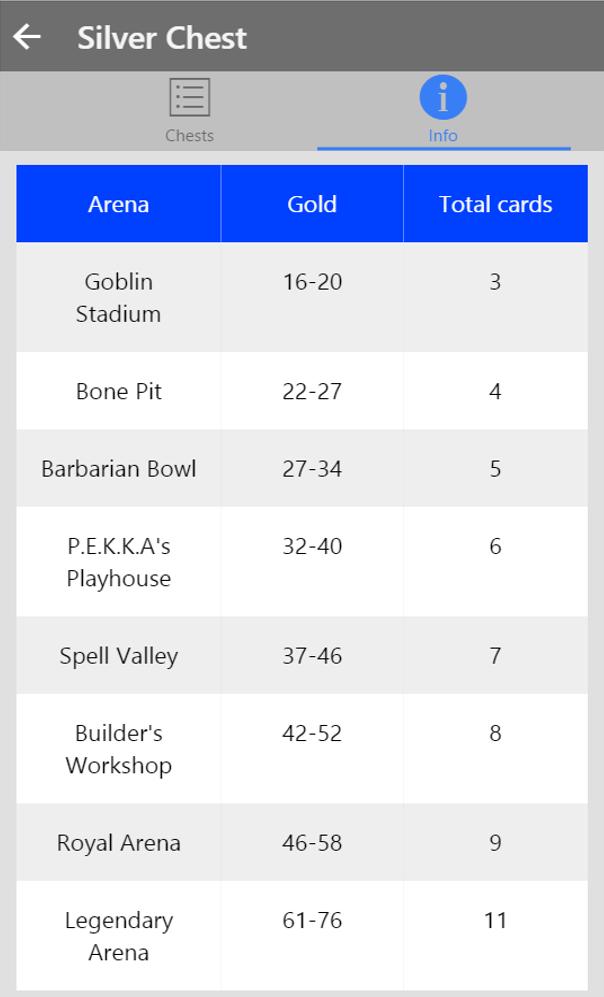This screenshot has width=604, height=997.
Task: Switch to the Info tab label
Action: pos(443,136)
